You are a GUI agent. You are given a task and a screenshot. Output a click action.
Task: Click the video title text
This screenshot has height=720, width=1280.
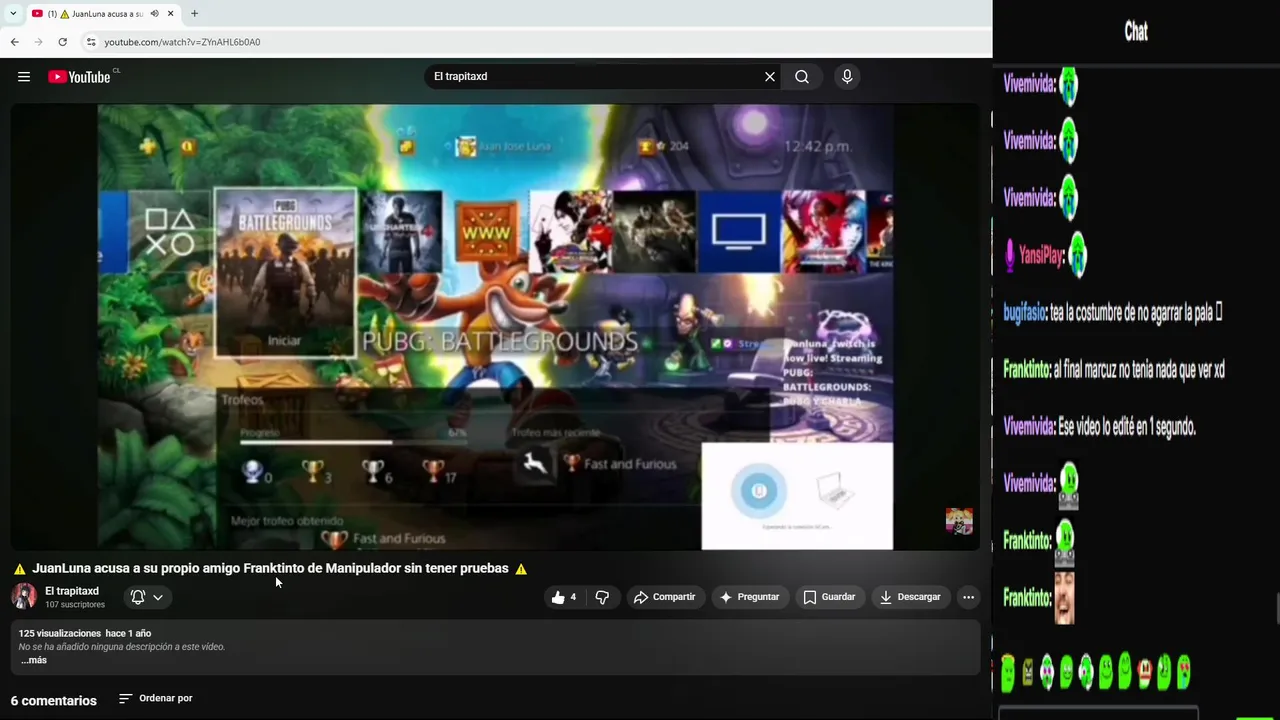pos(270,568)
